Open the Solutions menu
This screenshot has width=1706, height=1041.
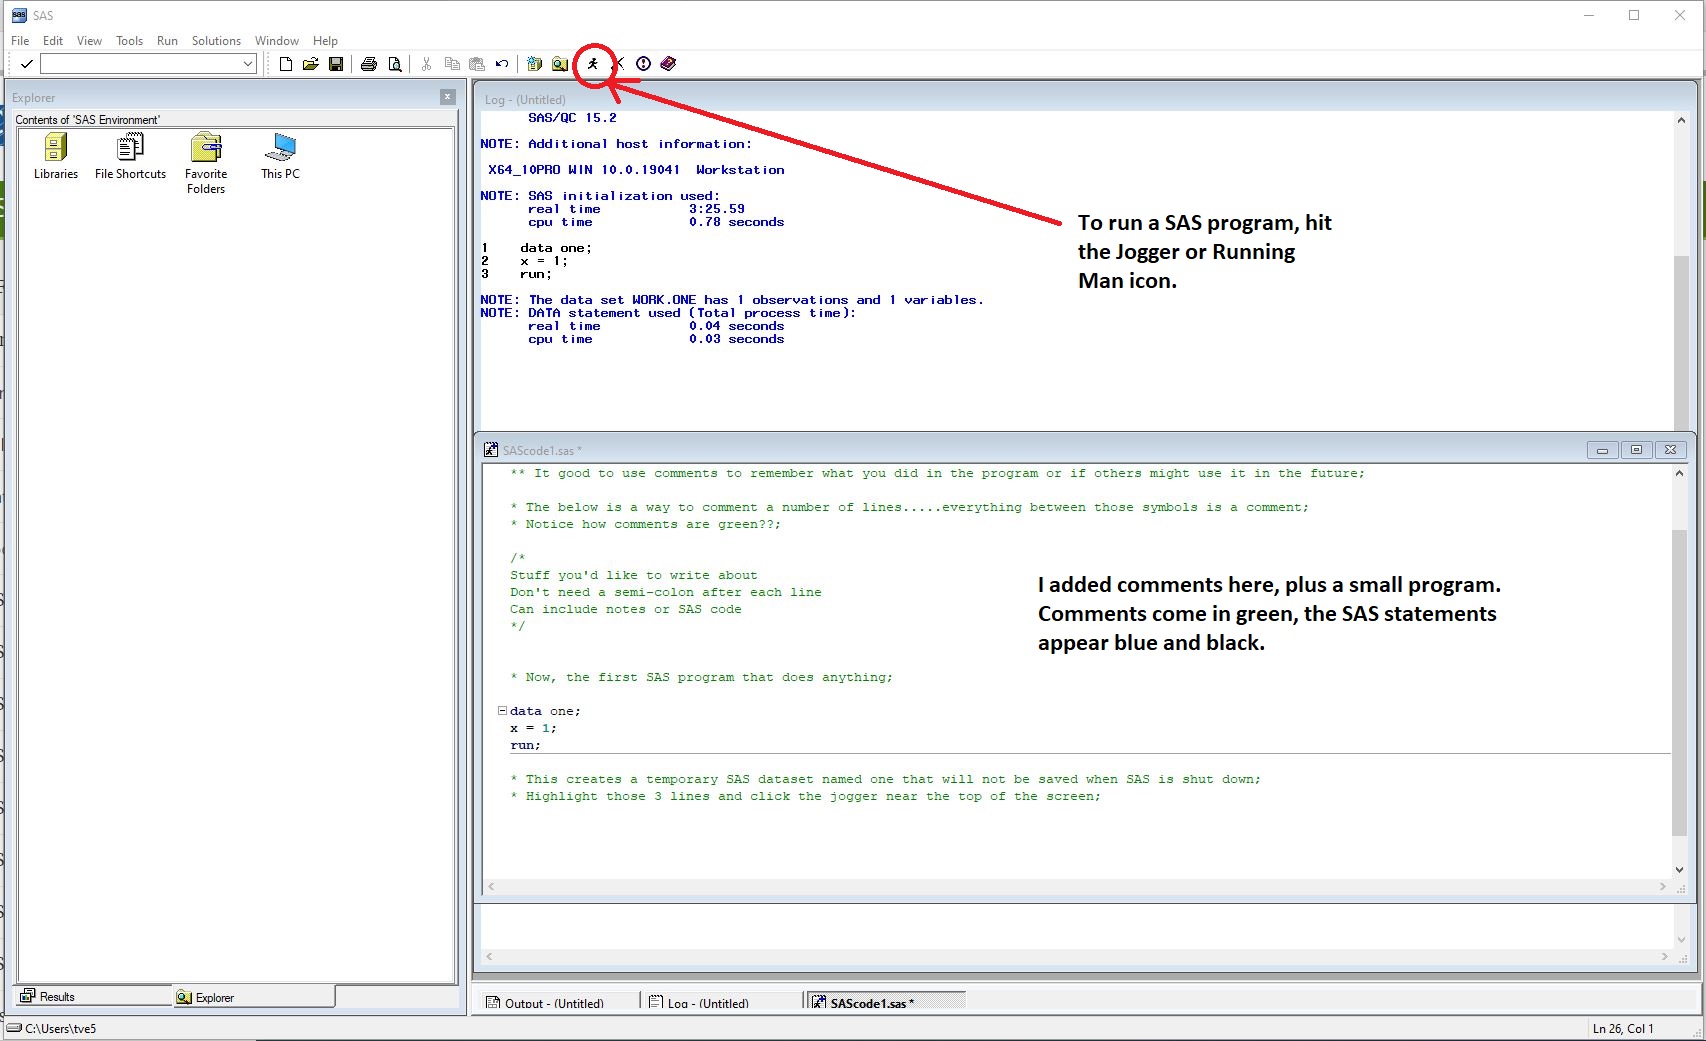click(216, 41)
